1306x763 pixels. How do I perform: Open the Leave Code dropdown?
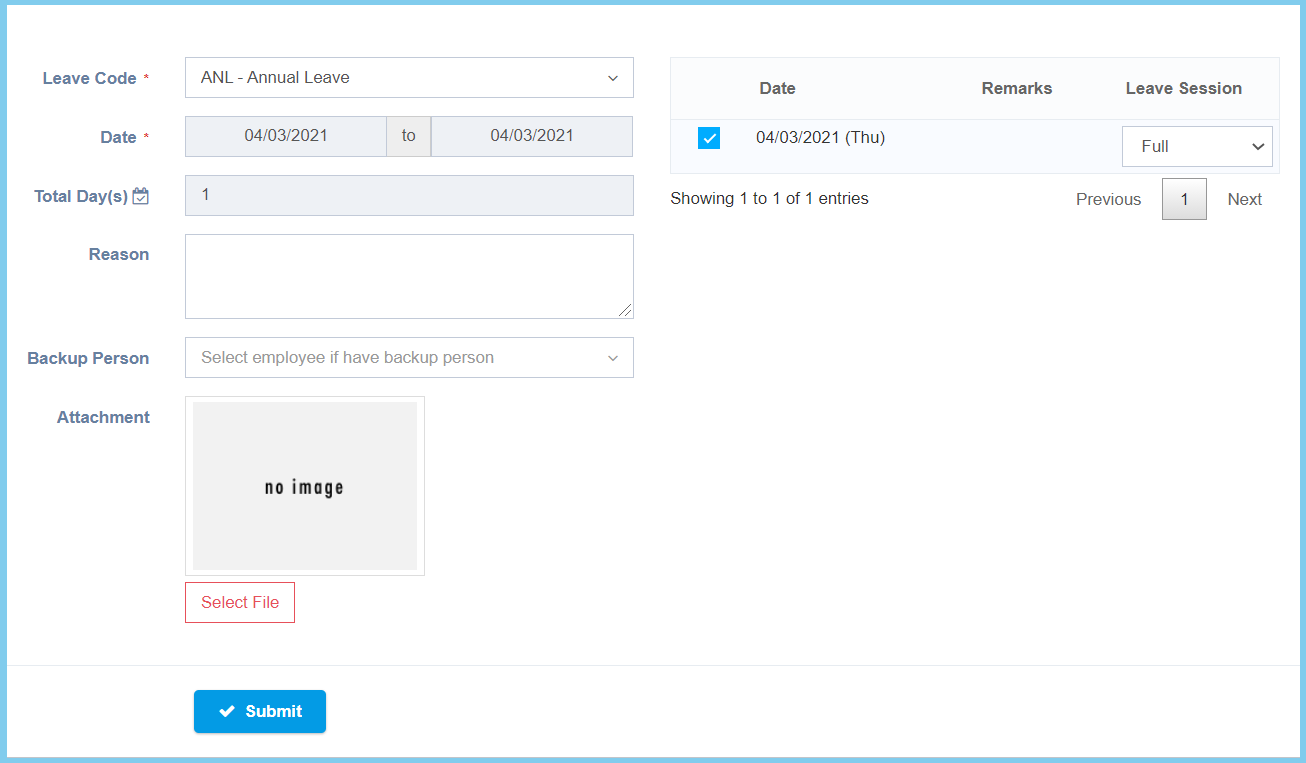click(x=409, y=78)
